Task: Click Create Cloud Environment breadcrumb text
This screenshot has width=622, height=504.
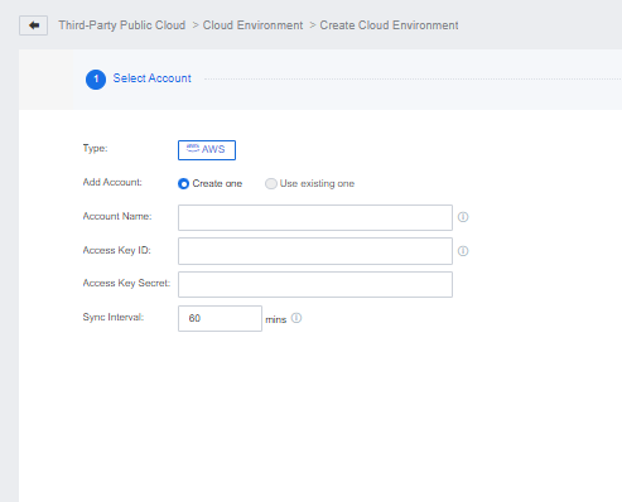Action: (x=389, y=25)
